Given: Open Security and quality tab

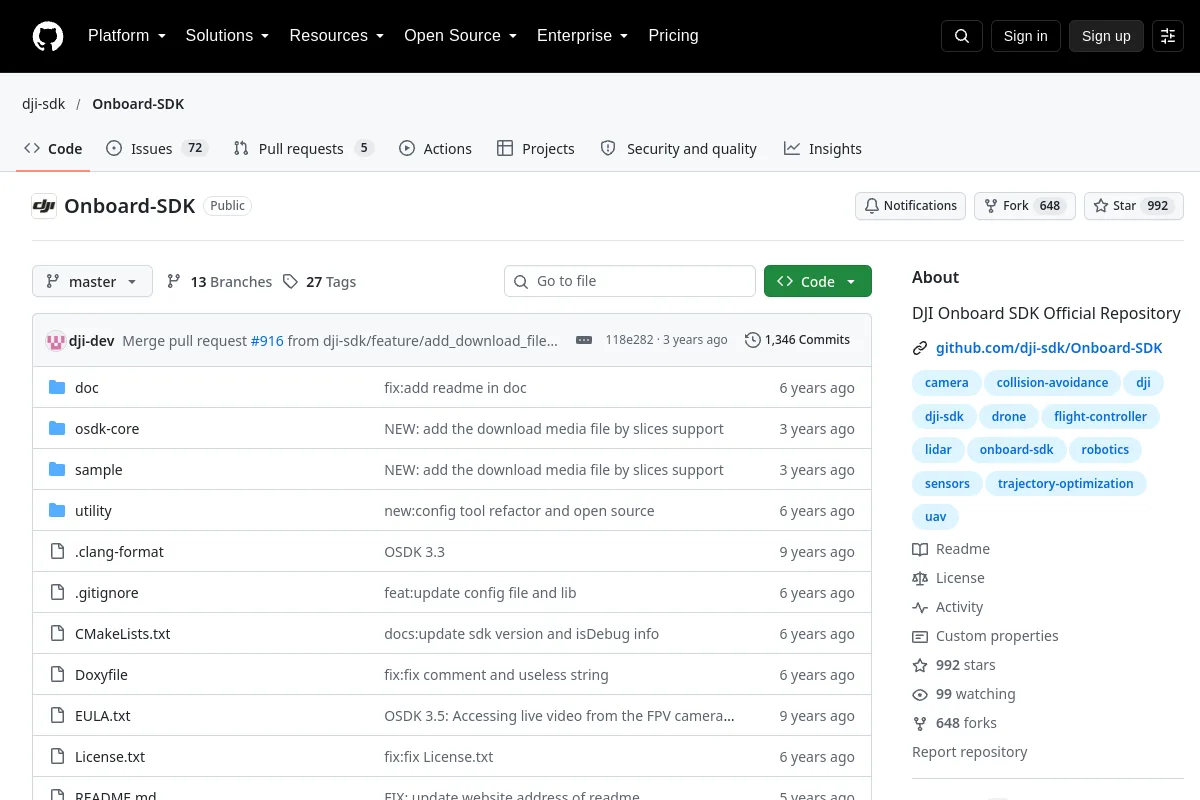Looking at the screenshot, I should [679, 148].
